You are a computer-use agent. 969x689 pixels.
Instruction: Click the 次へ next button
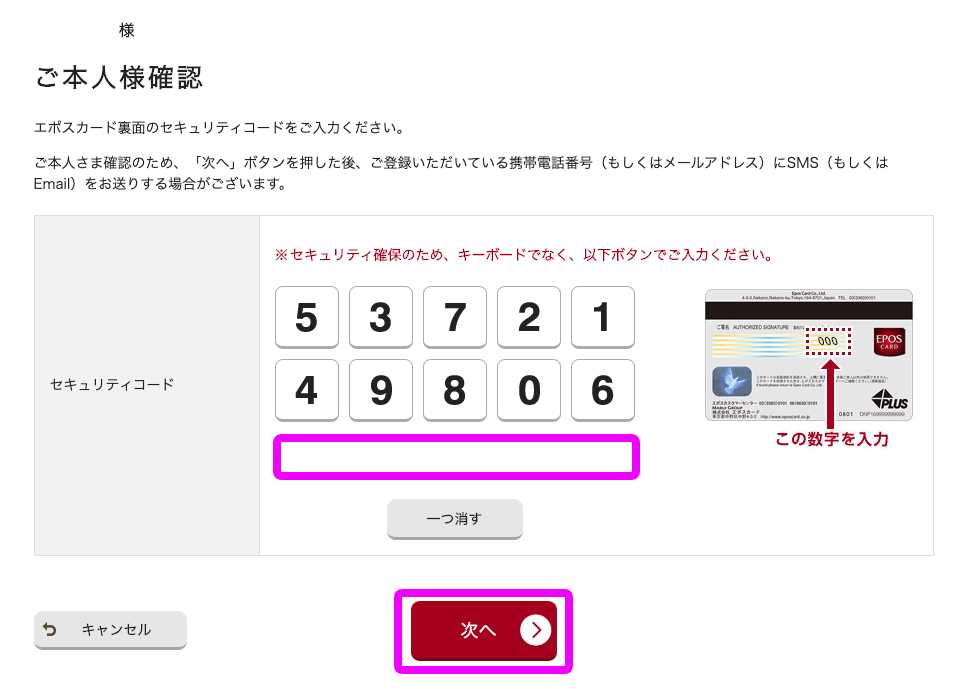(x=484, y=631)
